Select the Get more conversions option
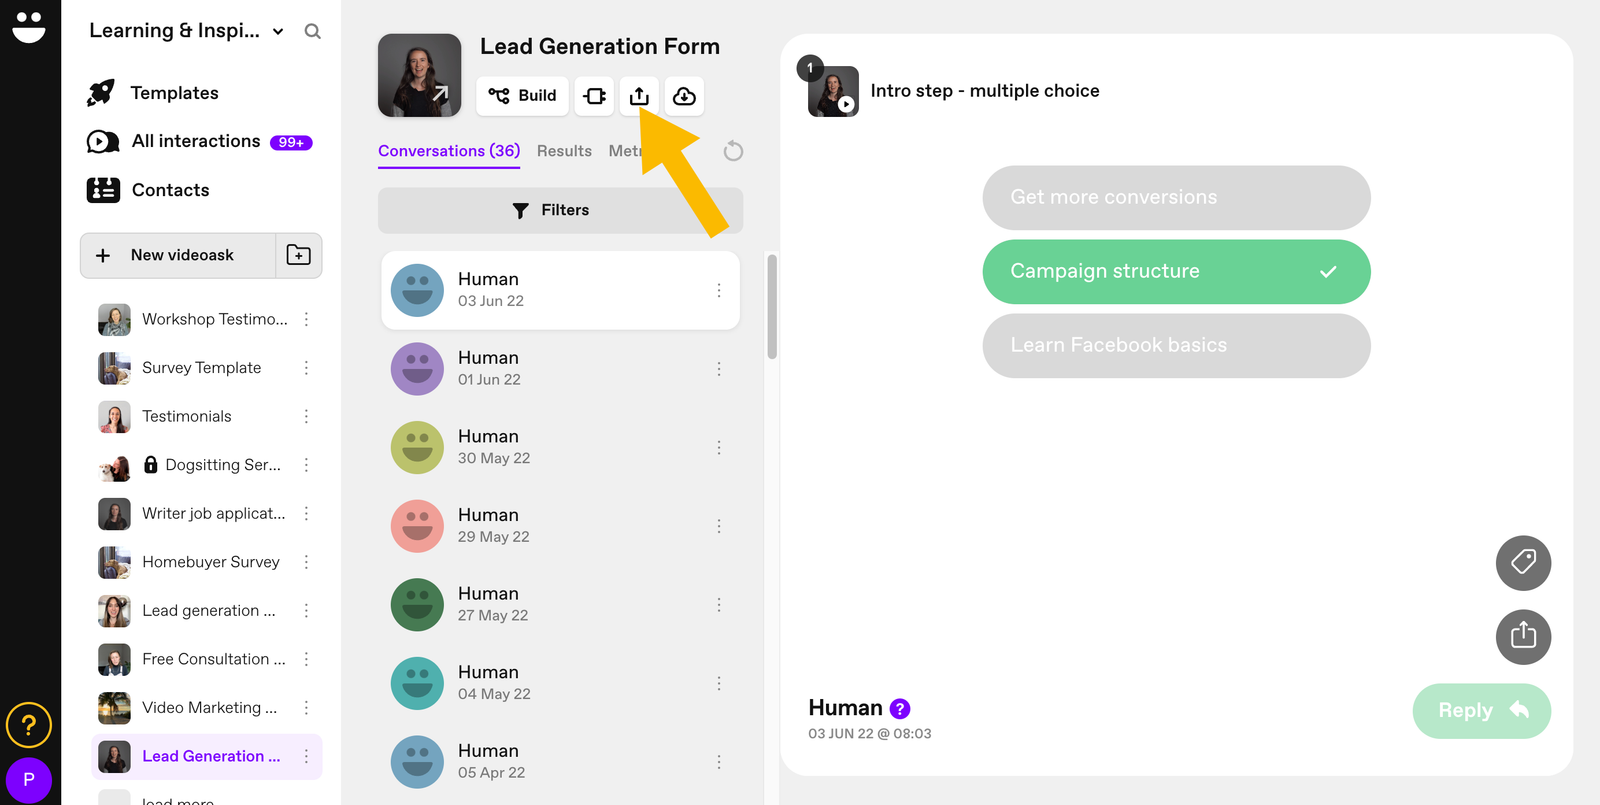The width and height of the screenshot is (1600, 805). point(1176,197)
